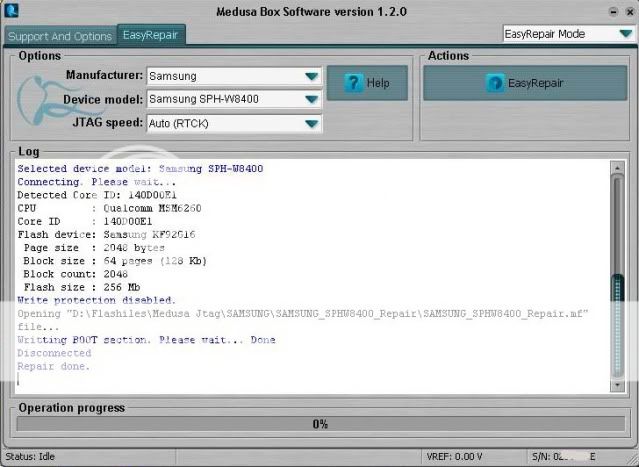
Task: Click the log line 'Write protection disabled.'
Action: coord(97,300)
